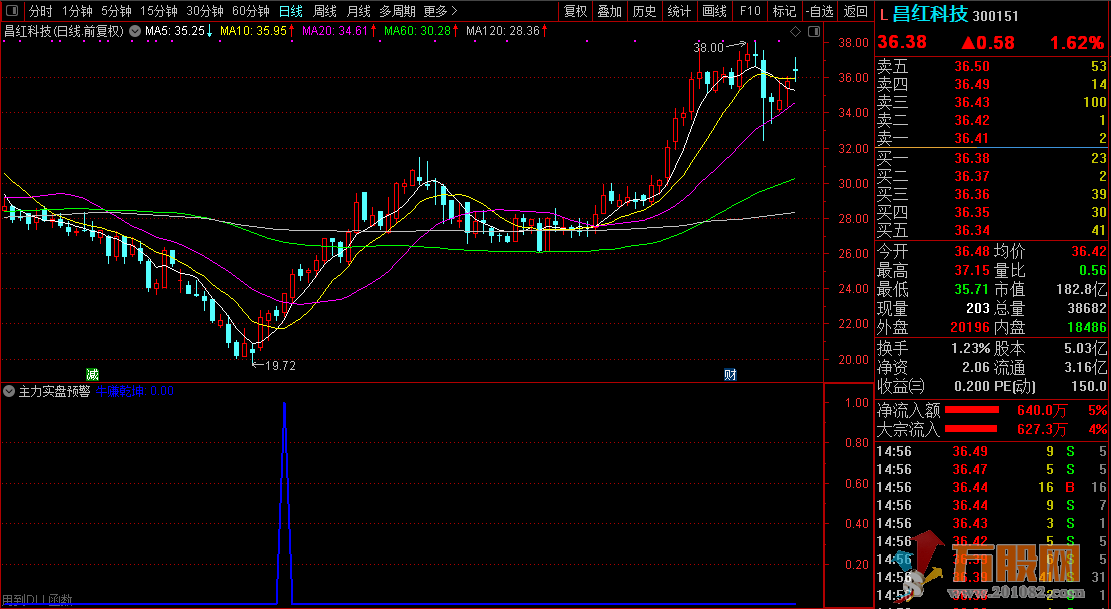The height and width of the screenshot is (609, 1111).
Task: Click the MA60: 30.28 label
Action: [417, 31]
